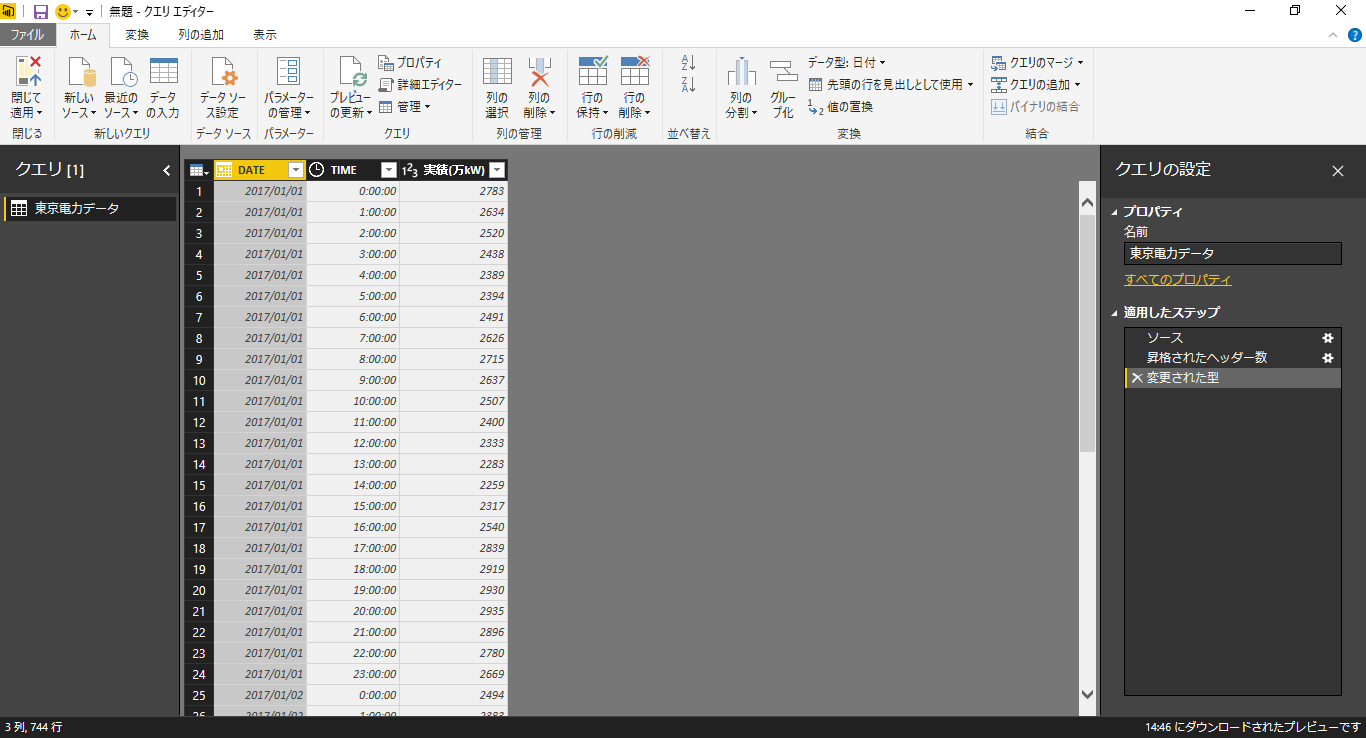The height and width of the screenshot is (738, 1366).
Task: Click the グループ化 icon
Action: pyautogui.click(x=782, y=71)
